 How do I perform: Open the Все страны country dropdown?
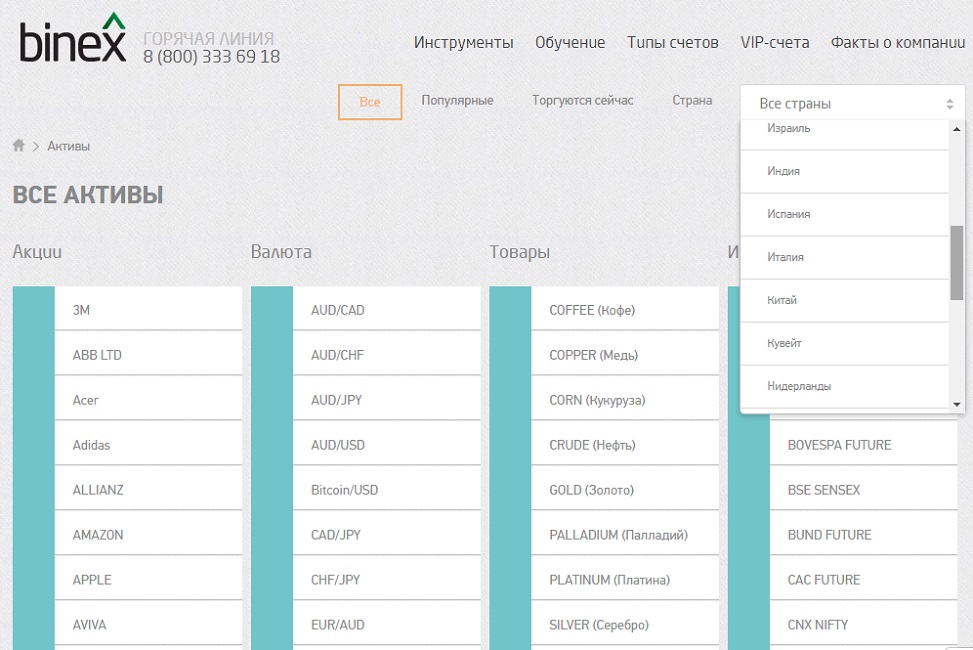[853, 103]
